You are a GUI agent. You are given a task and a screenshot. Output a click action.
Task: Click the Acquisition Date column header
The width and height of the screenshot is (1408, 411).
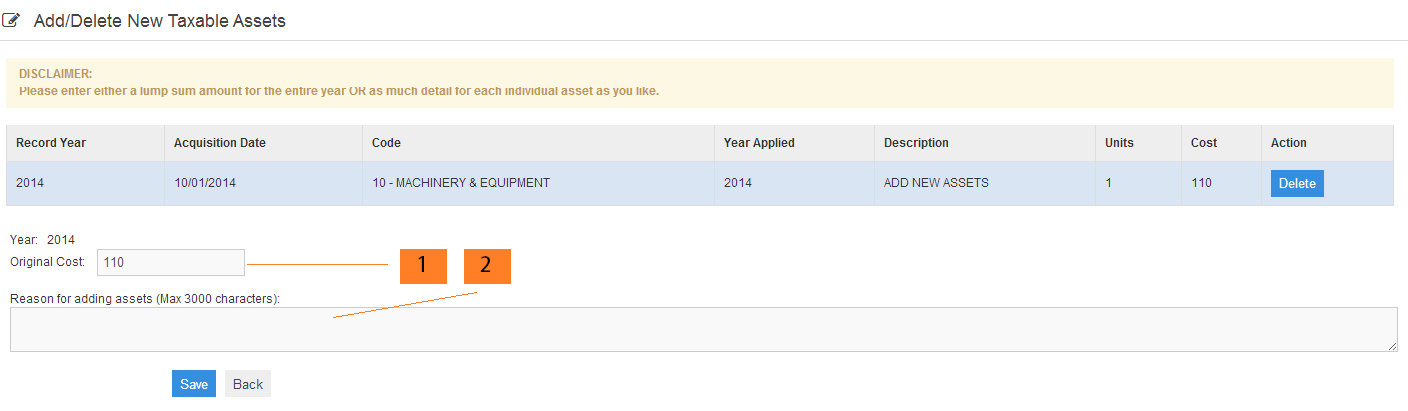[220, 143]
